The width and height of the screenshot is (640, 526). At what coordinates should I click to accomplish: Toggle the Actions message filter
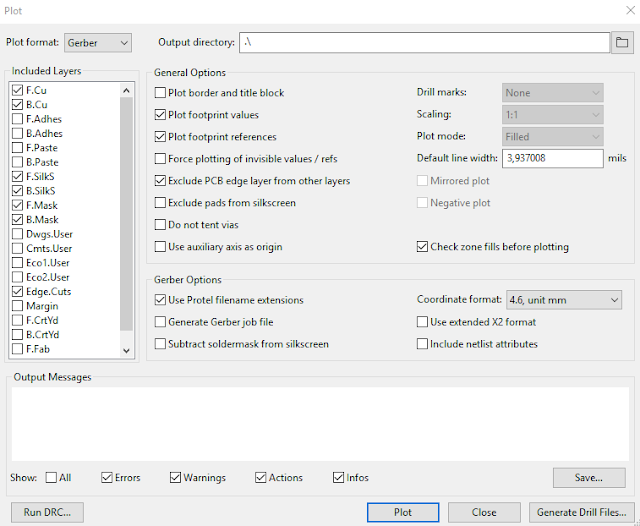tap(261, 477)
